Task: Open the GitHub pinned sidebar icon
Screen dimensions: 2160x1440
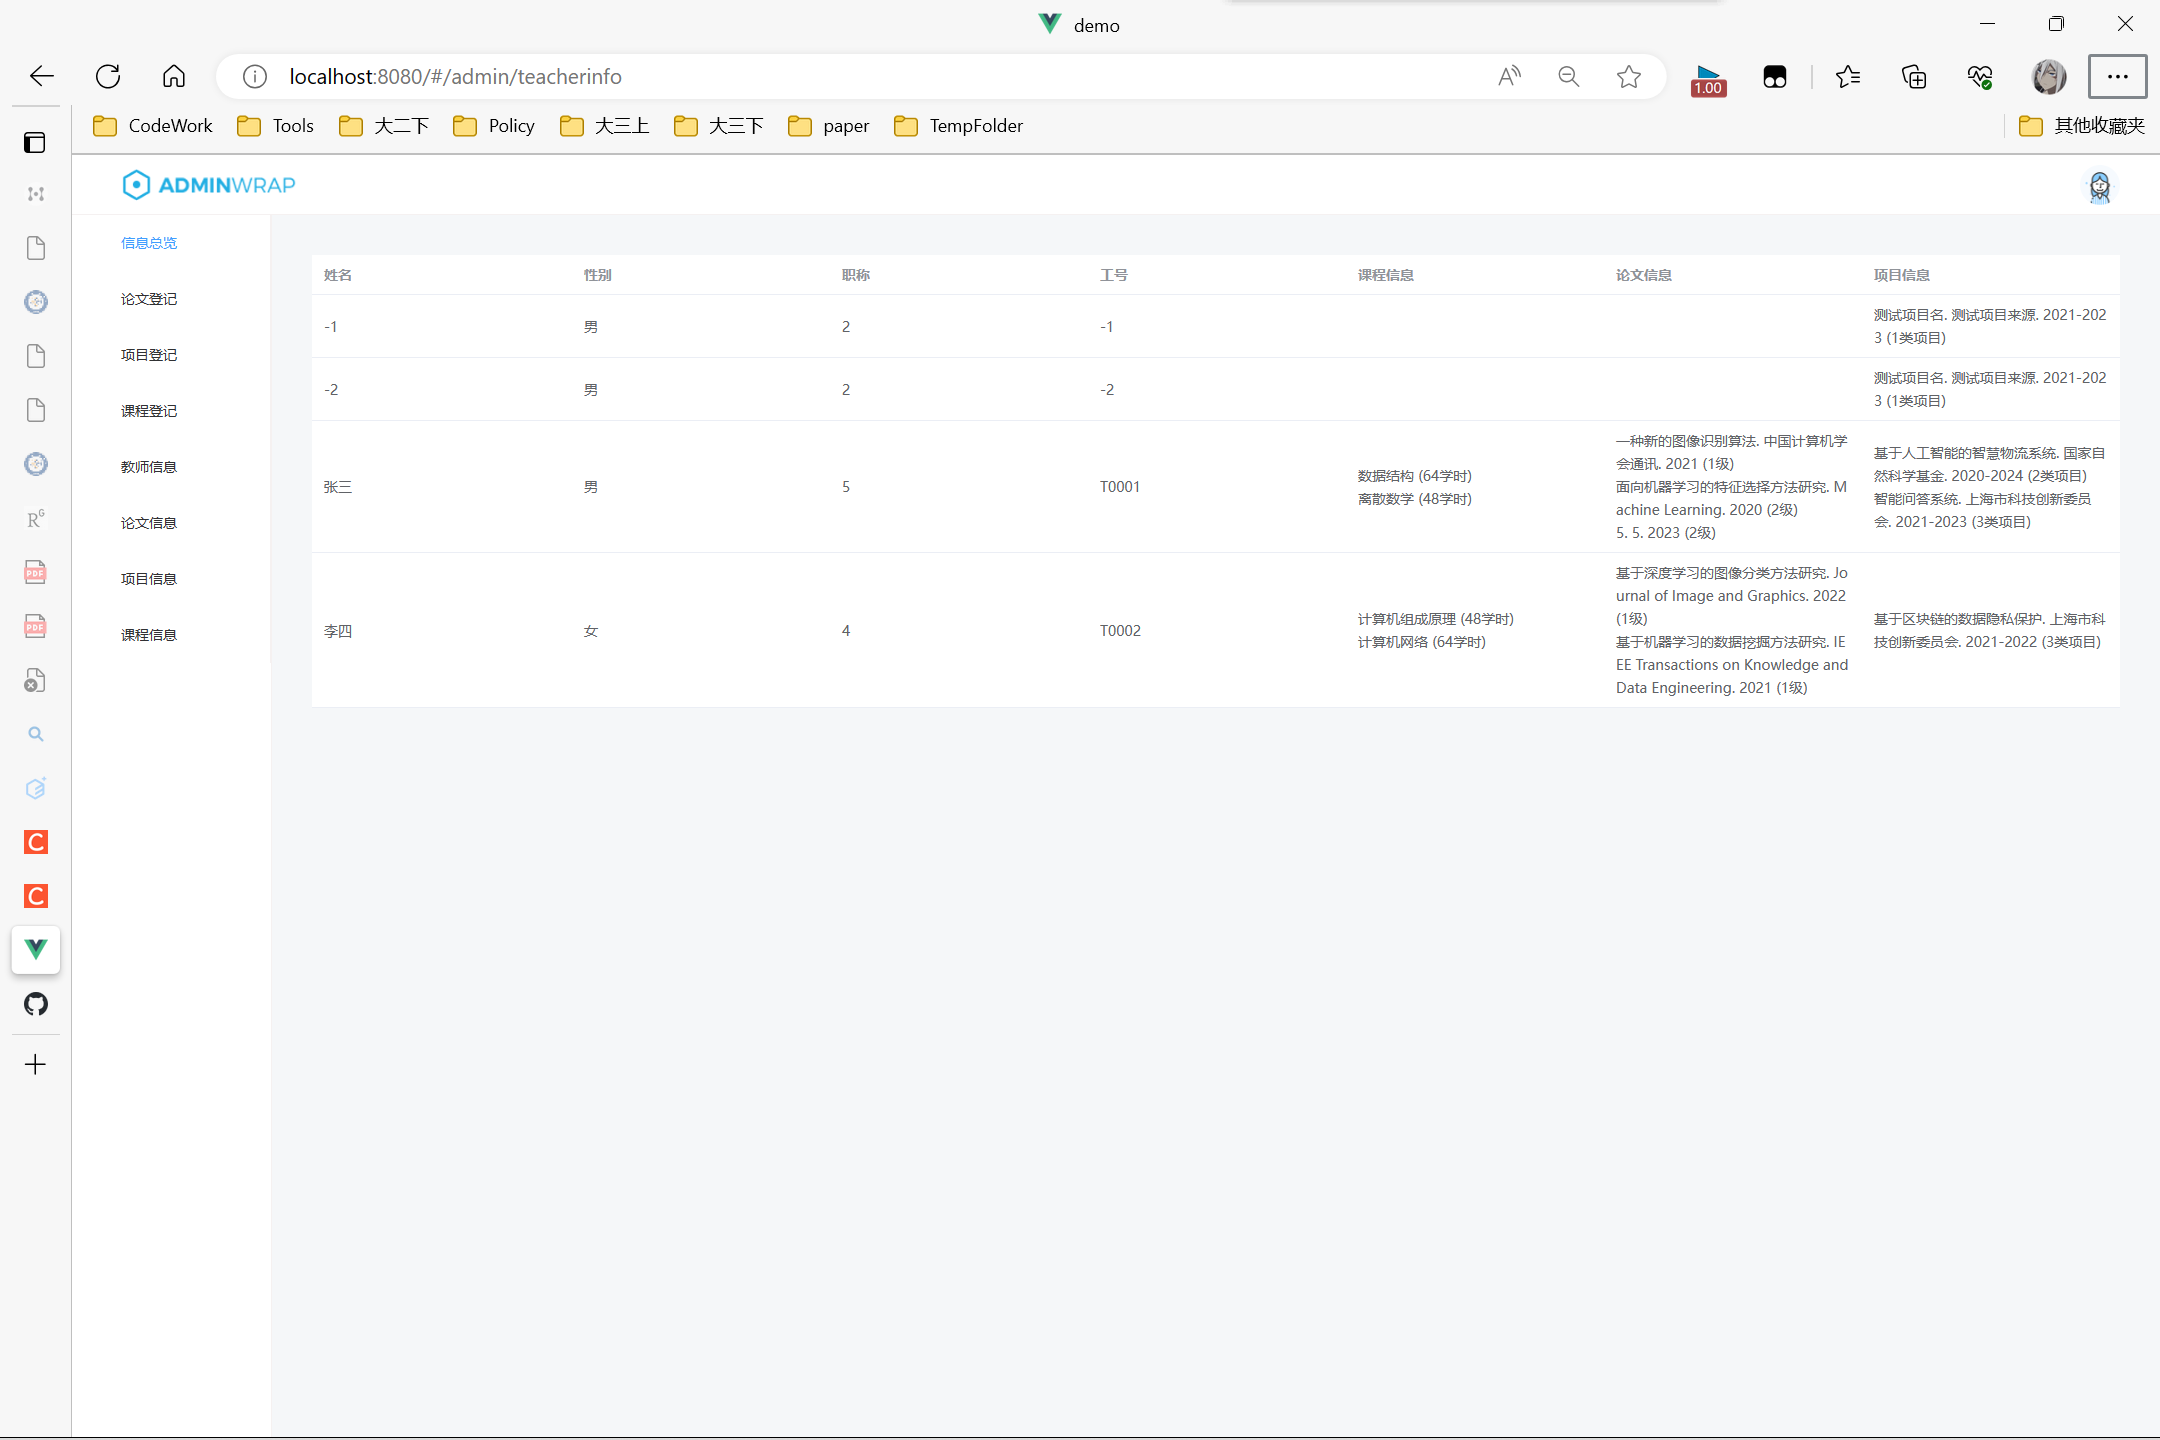Action: [36, 1004]
